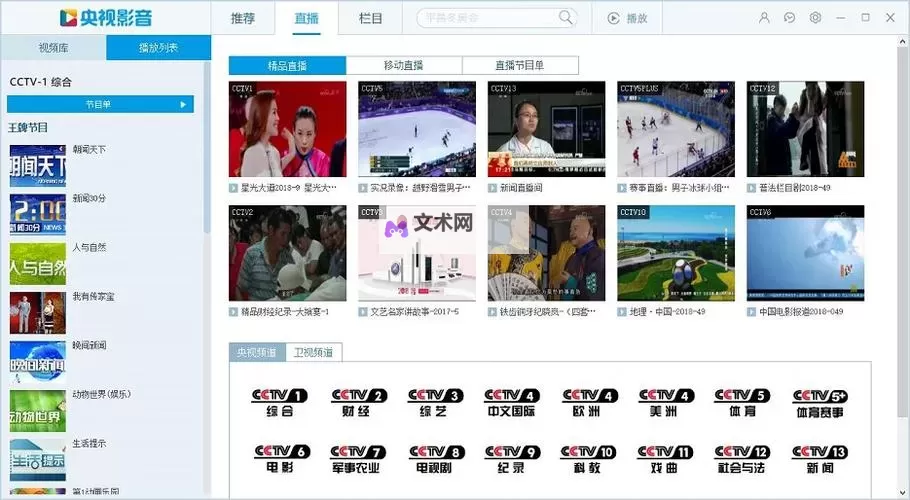Open CCTV-10 科教 channel logo
The height and width of the screenshot is (500, 910).
point(588,459)
